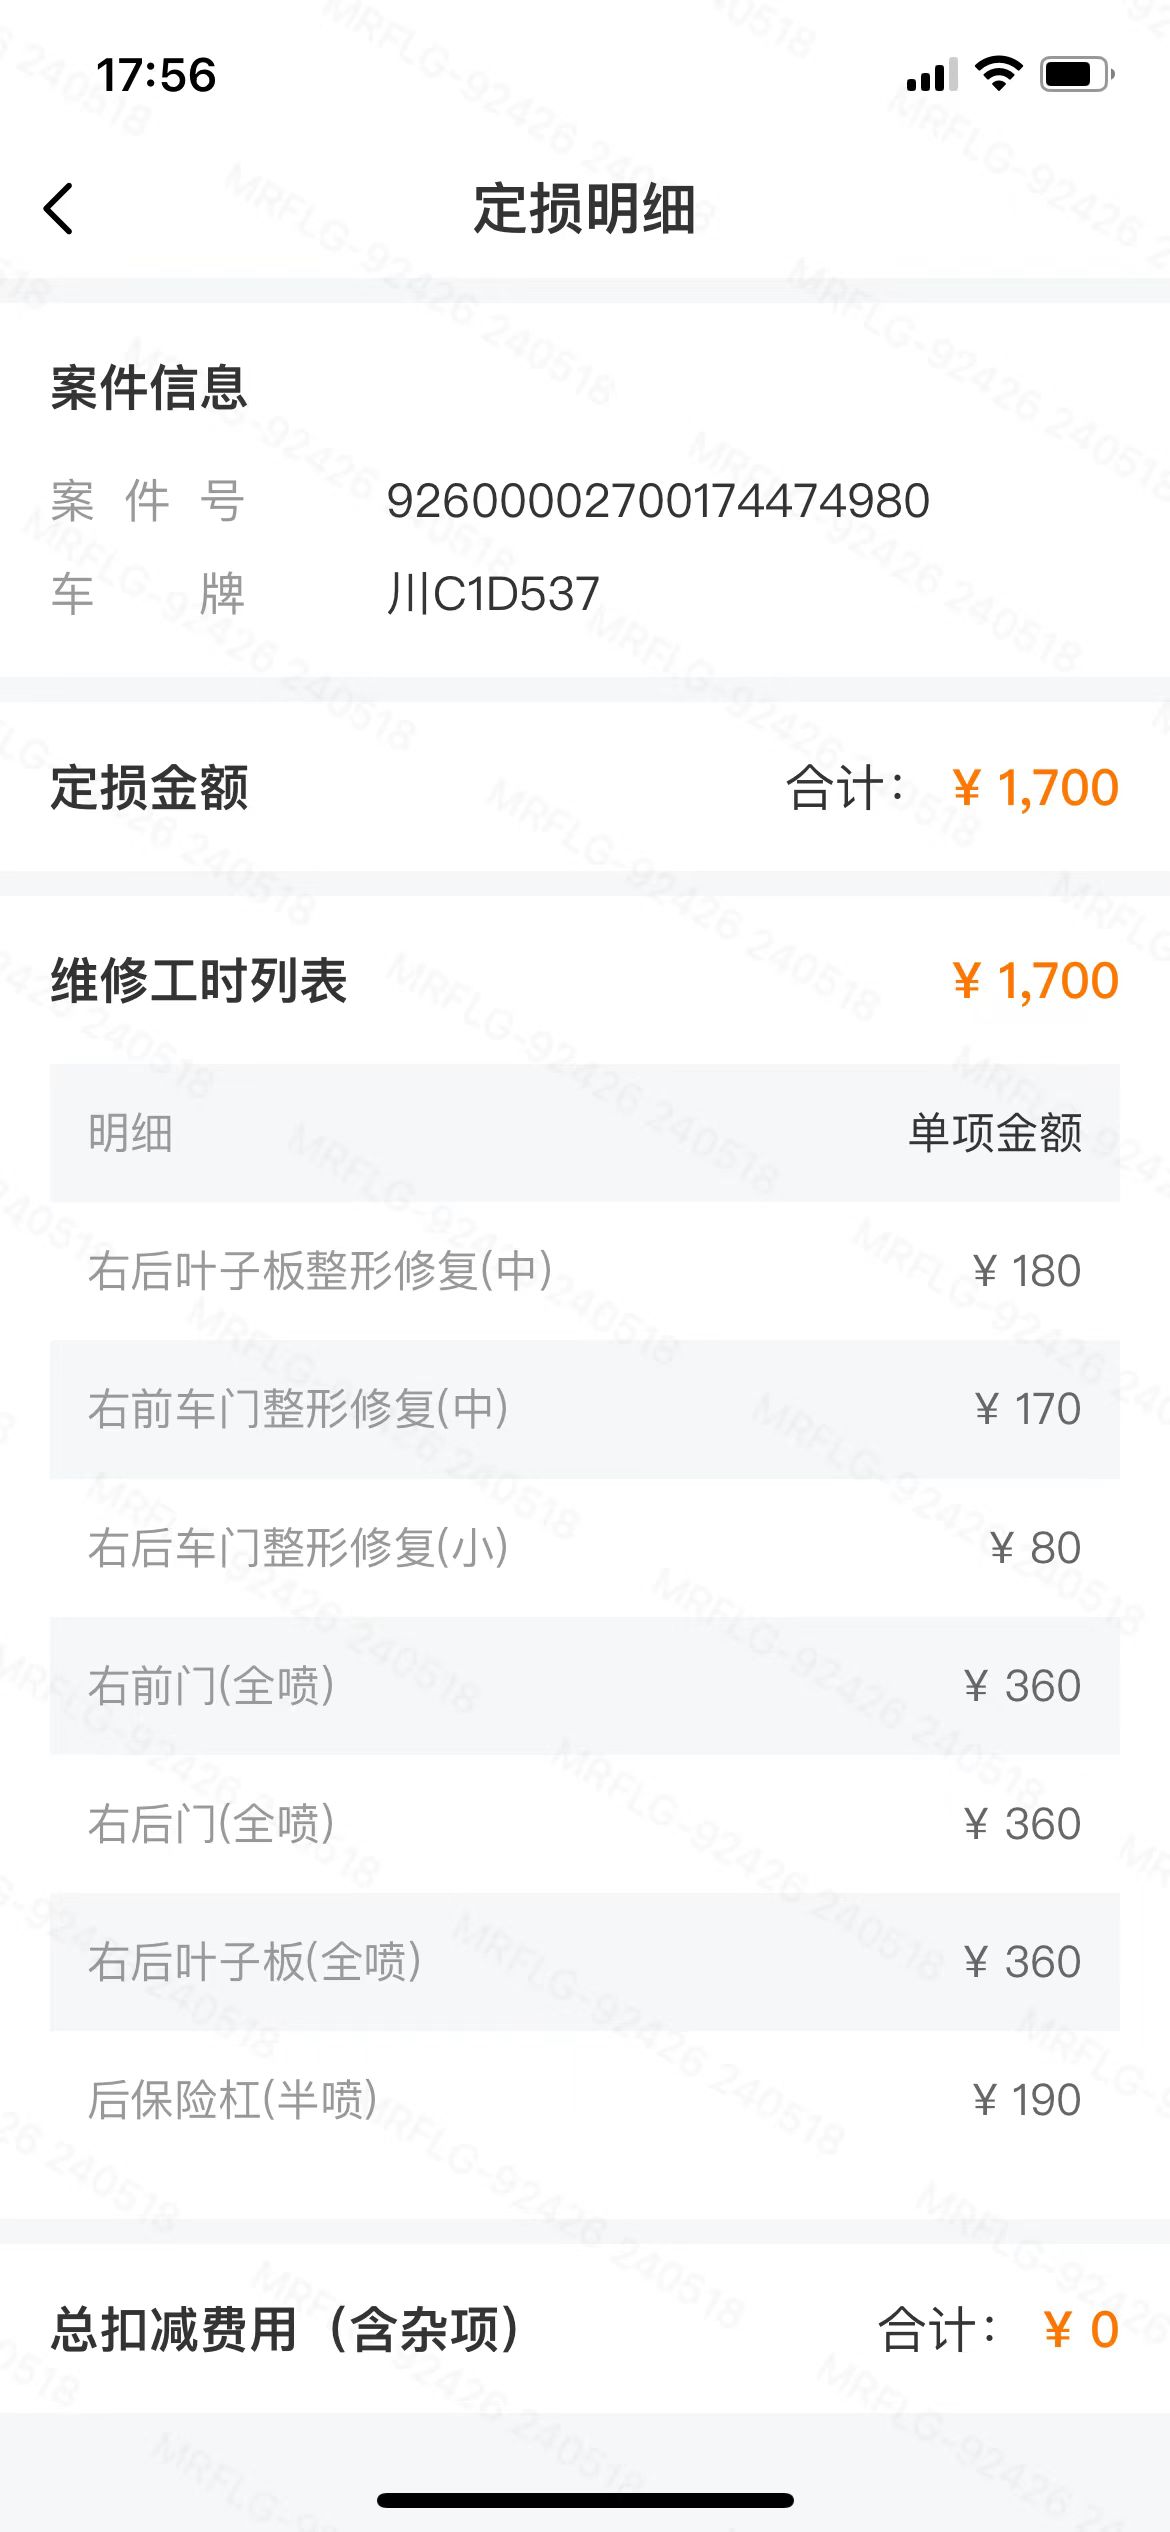Select the 右后门(全喷) row
1170x2532 pixels.
tap(584, 1824)
